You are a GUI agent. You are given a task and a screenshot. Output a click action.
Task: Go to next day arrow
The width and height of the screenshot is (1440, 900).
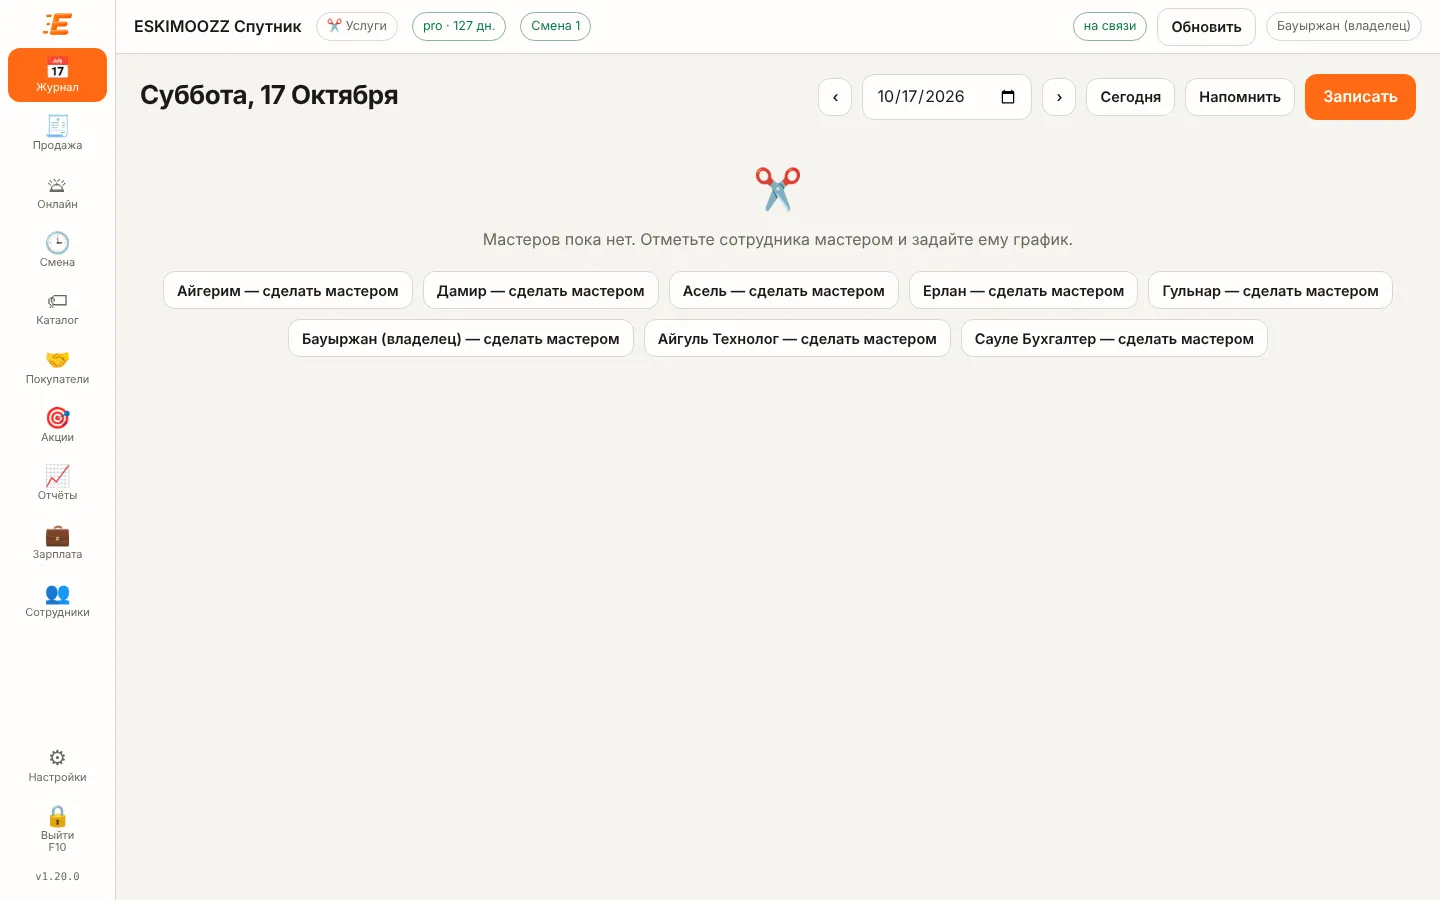tap(1059, 97)
